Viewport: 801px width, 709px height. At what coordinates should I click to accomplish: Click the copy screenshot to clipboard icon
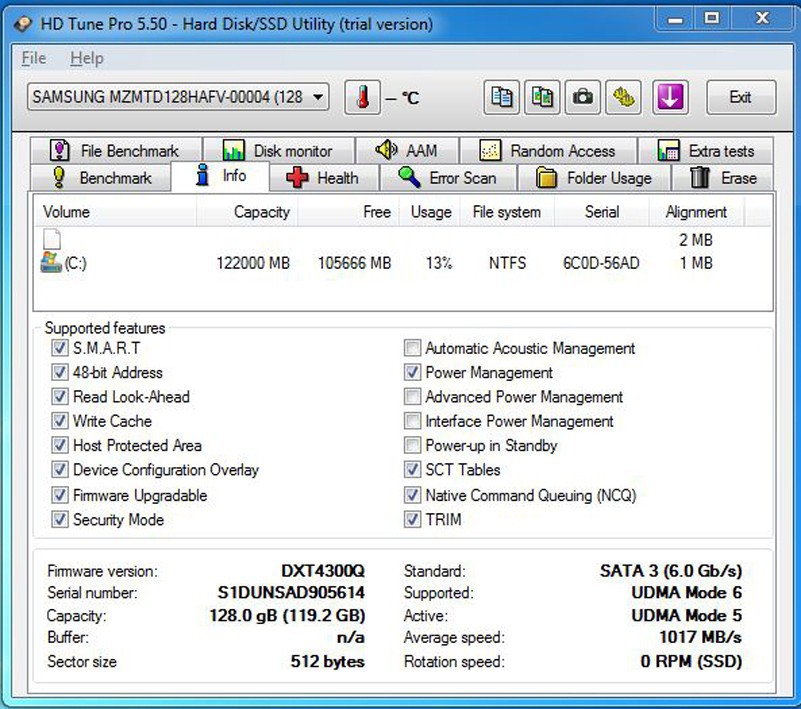(x=542, y=97)
